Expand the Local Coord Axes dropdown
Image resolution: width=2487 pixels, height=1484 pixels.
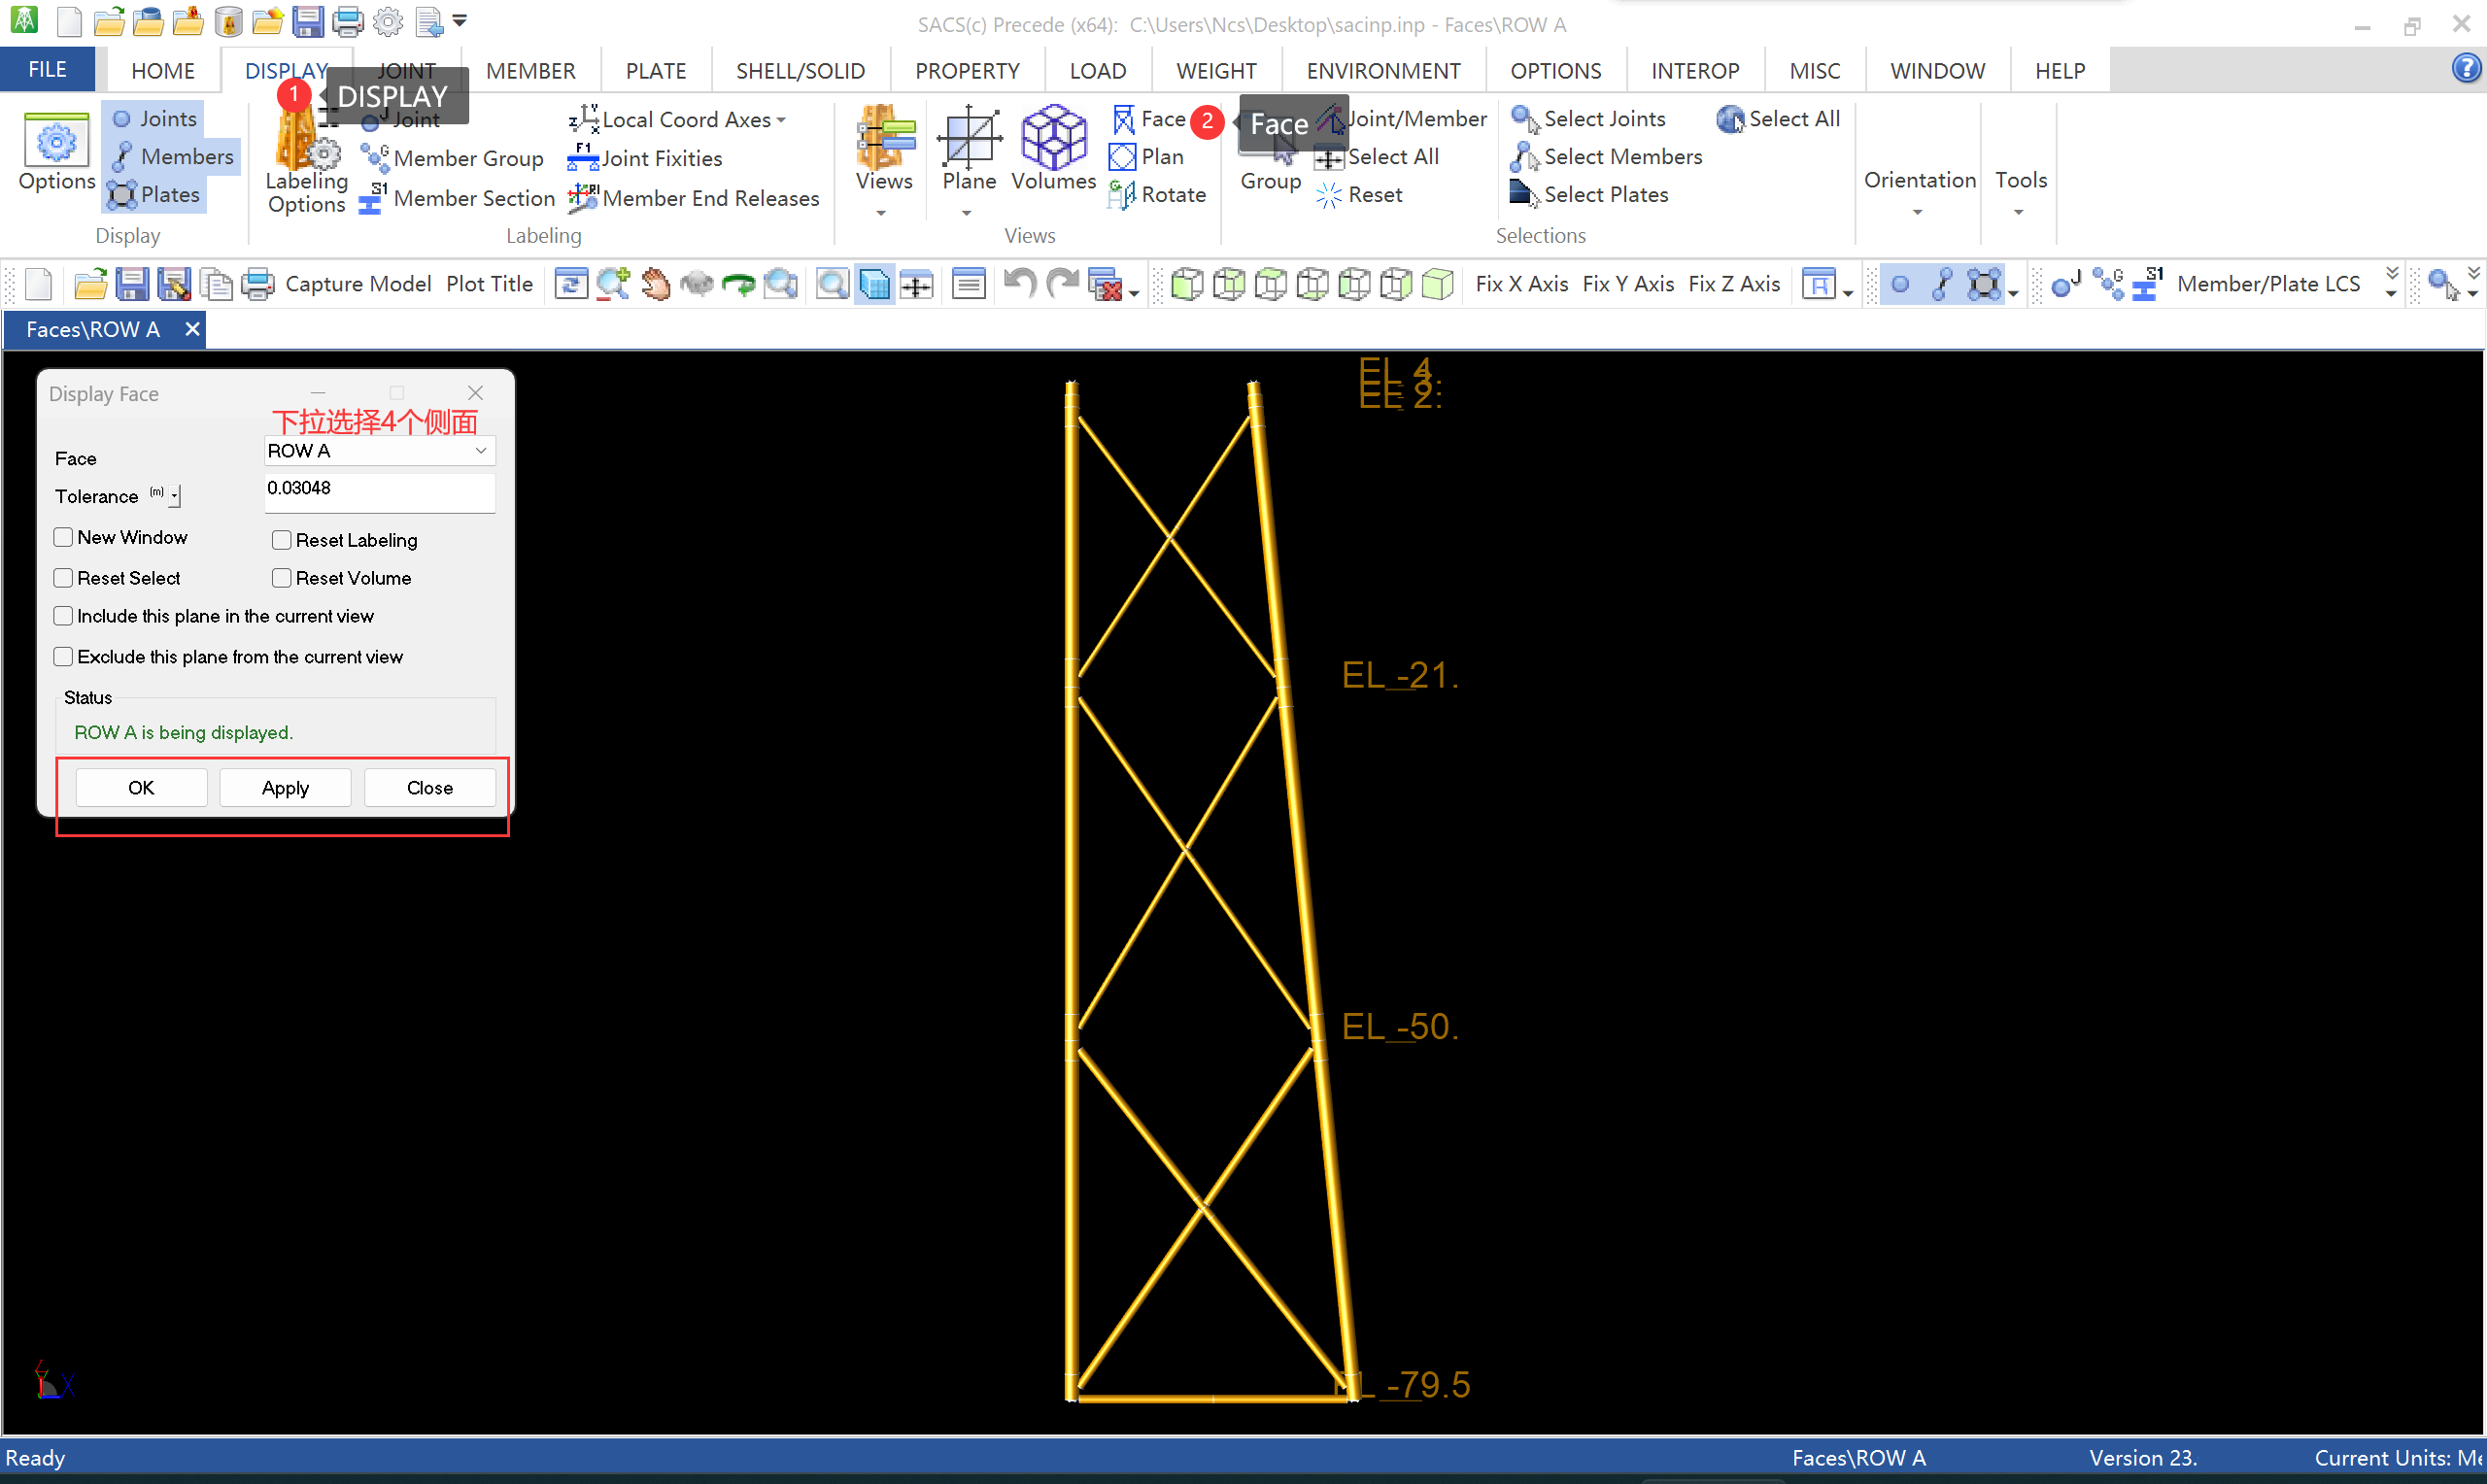(781, 120)
